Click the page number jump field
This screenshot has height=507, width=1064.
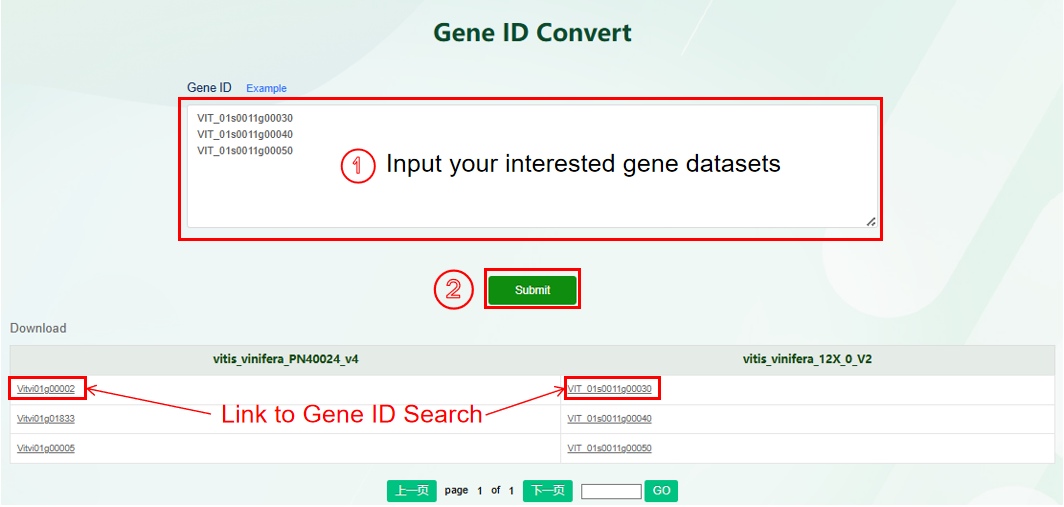pyautogui.click(x=611, y=491)
